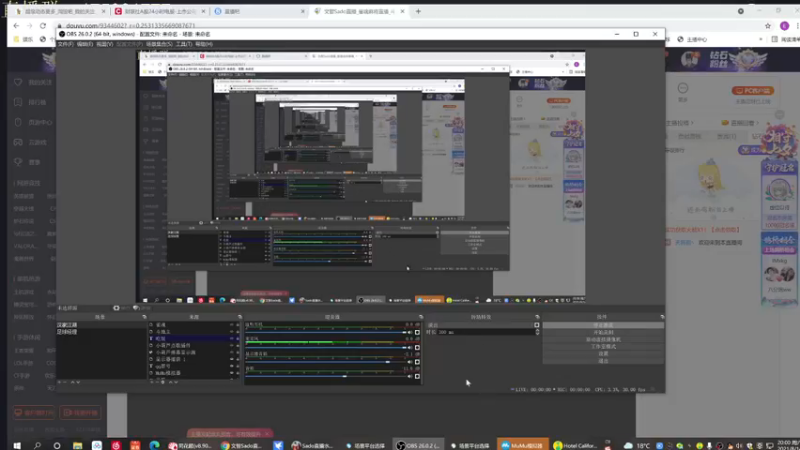800x450 pixels.
Task: Switch to OBS 26.0.2 taskbar button
Action: [x=418, y=445]
